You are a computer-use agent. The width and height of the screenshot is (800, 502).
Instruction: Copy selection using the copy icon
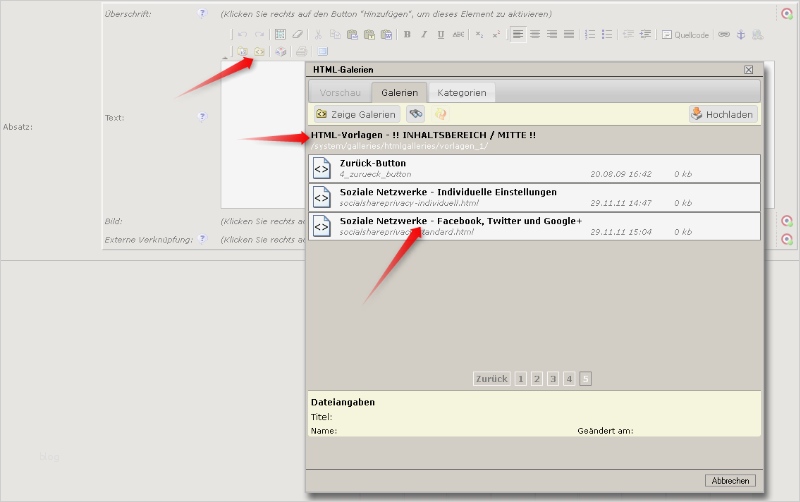coord(335,35)
